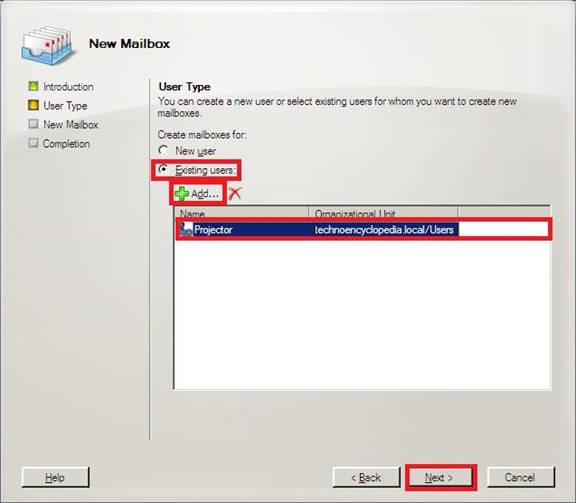Viewport: 576px width, 503px height.
Task: Select the Existing users radio button
Action: click(163, 169)
